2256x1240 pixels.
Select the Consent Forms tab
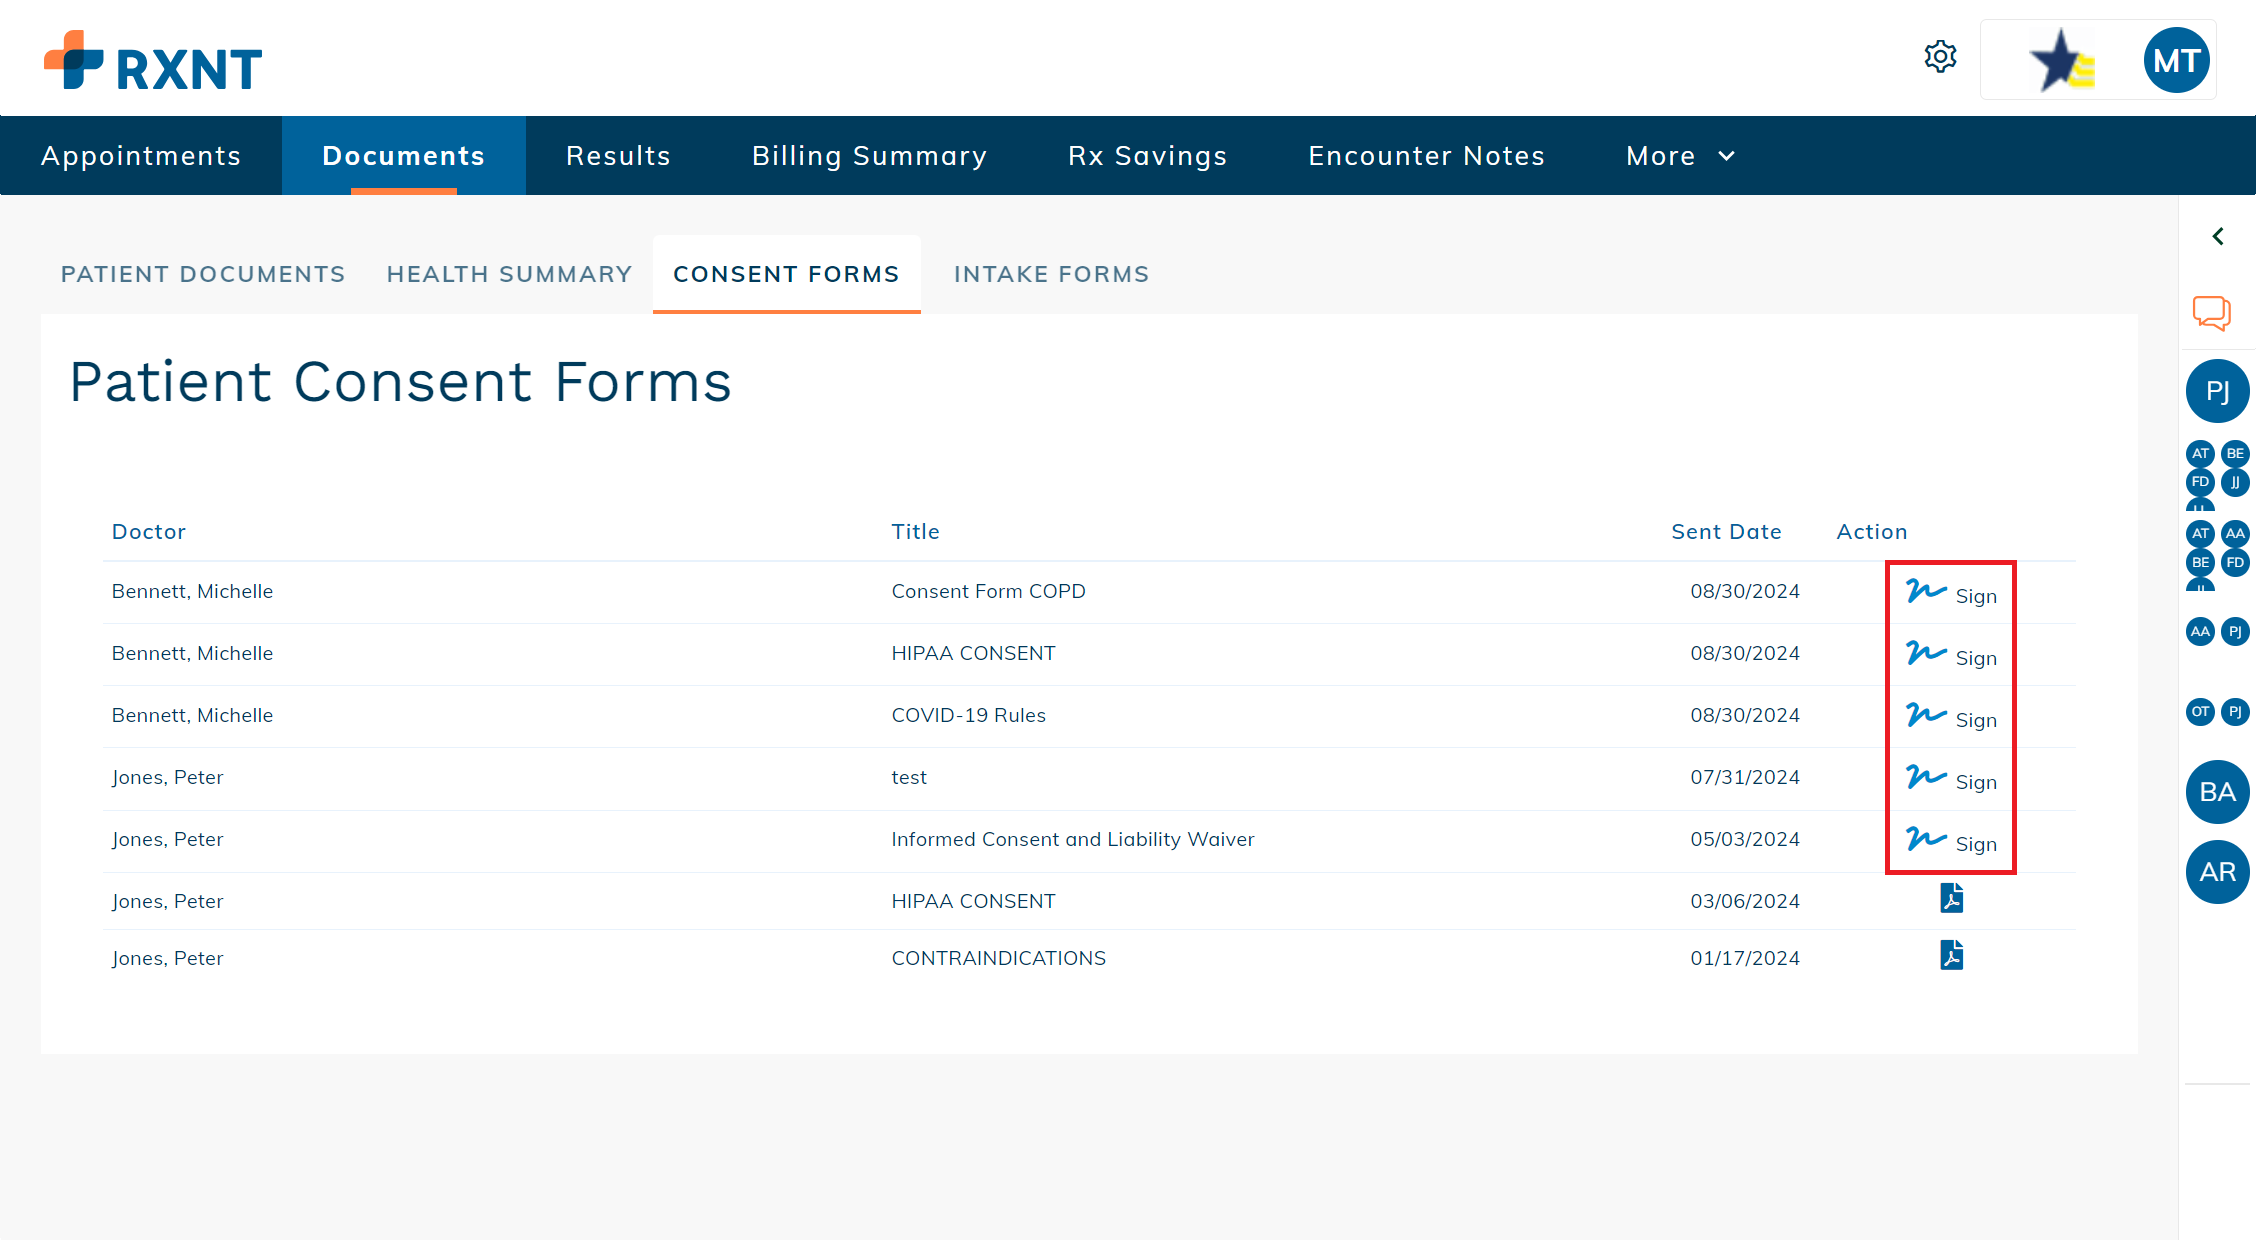pos(786,274)
